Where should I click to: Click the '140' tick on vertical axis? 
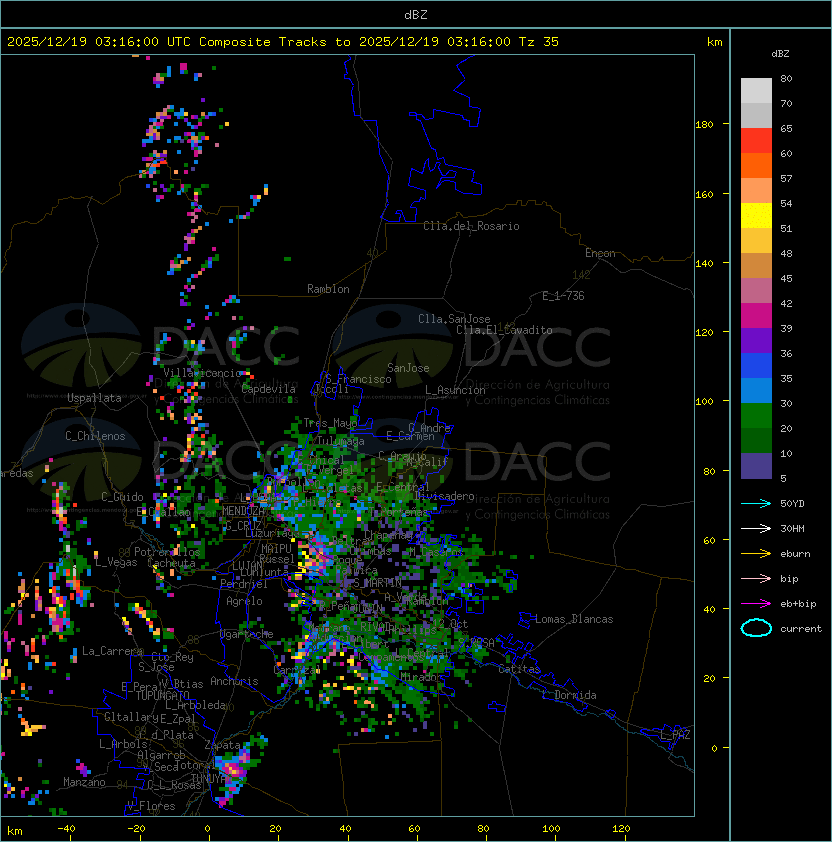(704, 264)
